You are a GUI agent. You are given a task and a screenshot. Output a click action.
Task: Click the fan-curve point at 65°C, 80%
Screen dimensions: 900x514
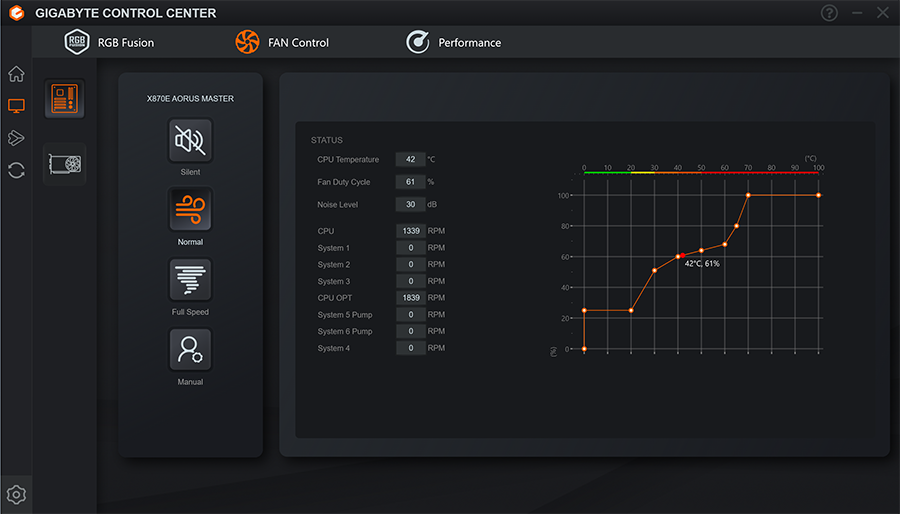[x=736, y=226]
